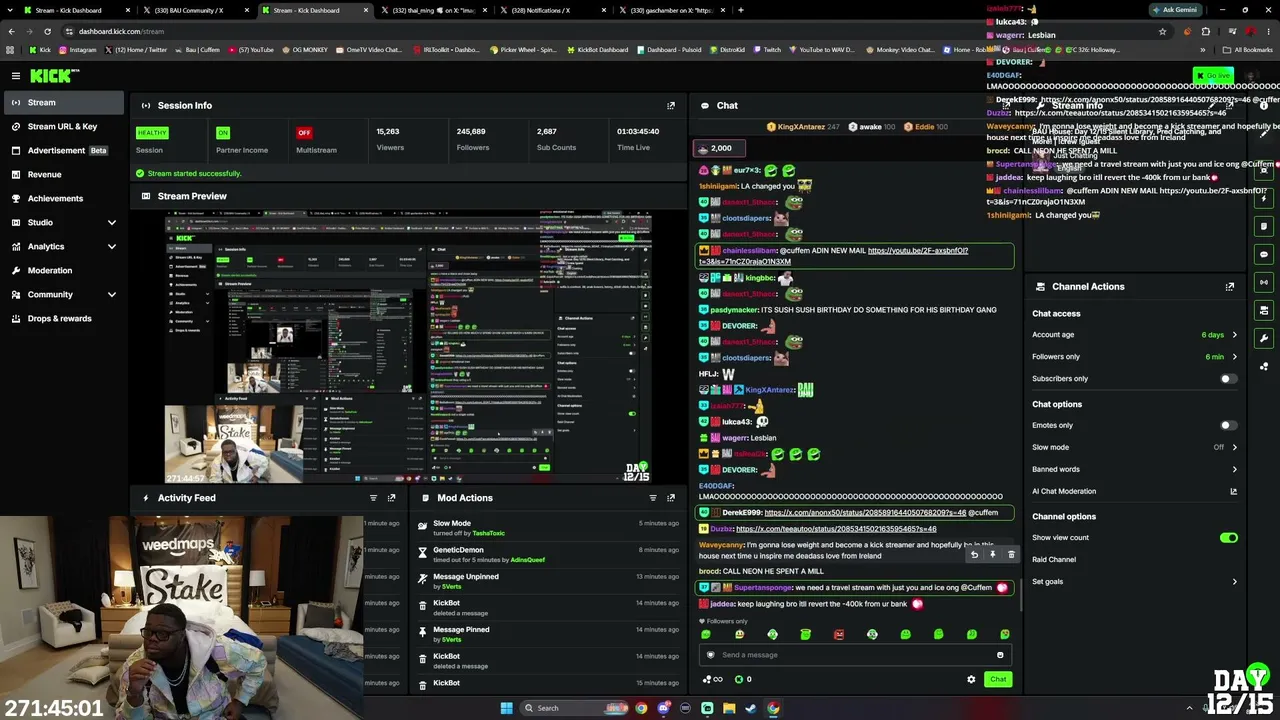The image size is (1280, 720).
Task: Open the Mod Actions filter icon
Action: 653,498
